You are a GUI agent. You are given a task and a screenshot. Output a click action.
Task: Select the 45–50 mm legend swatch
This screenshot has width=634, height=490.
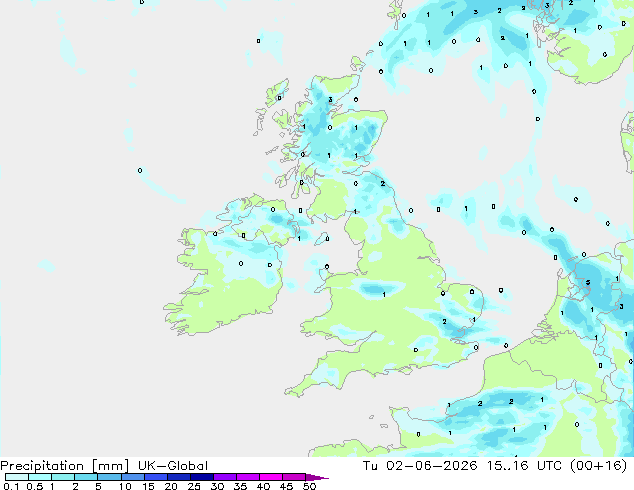(x=294, y=477)
